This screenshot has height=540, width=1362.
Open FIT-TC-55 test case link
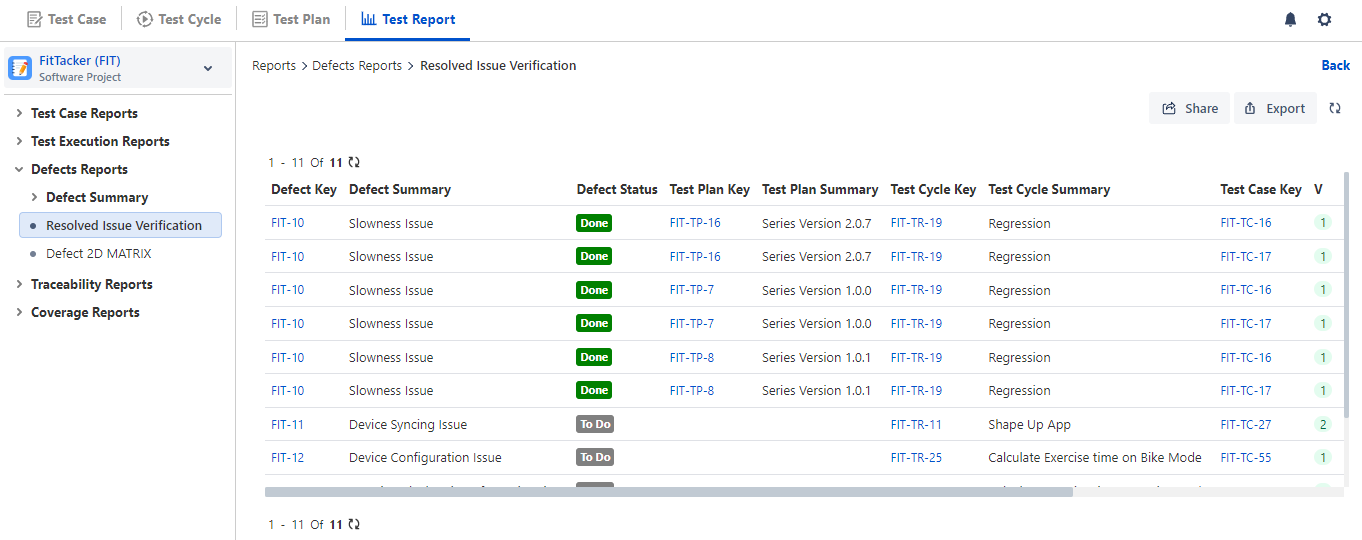click(x=1246, y=457)
